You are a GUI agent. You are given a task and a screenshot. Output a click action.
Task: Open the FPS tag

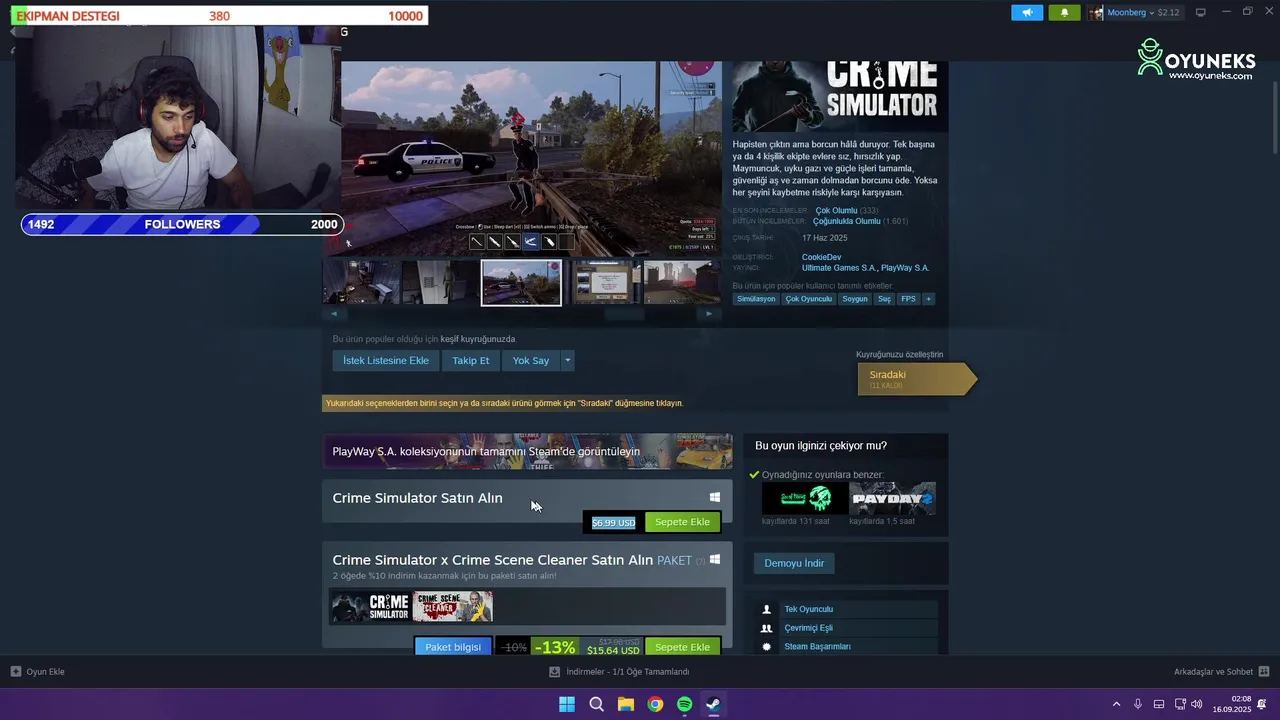coord(908,299)
